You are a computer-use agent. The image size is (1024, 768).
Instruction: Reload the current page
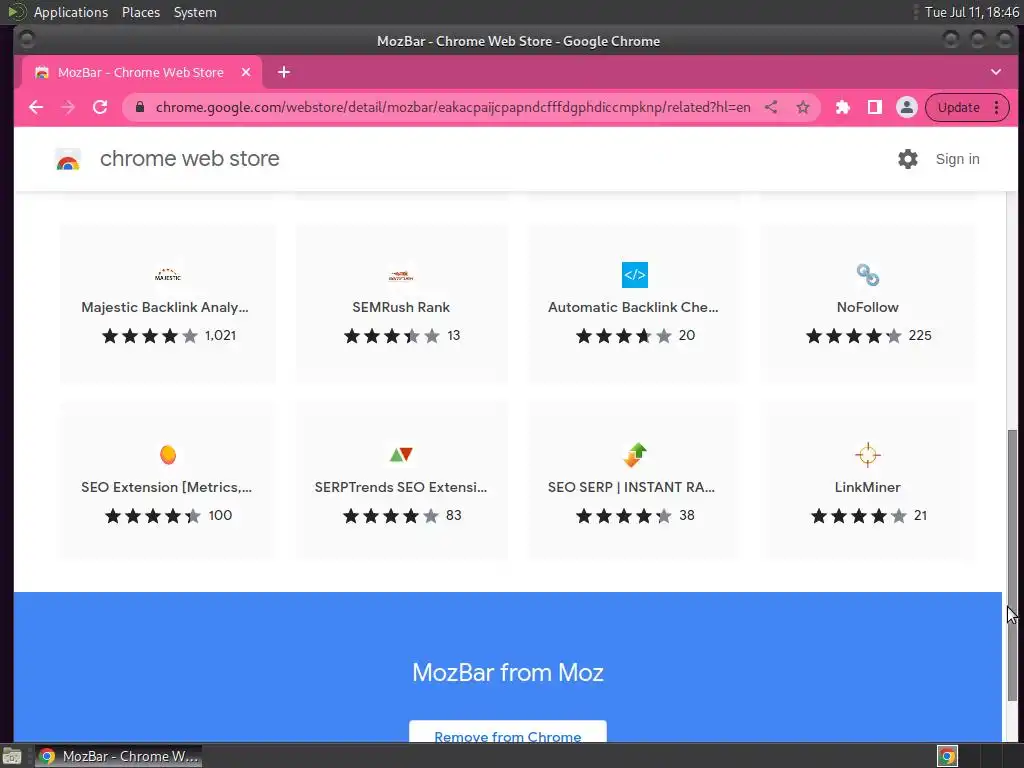point(100,107)
